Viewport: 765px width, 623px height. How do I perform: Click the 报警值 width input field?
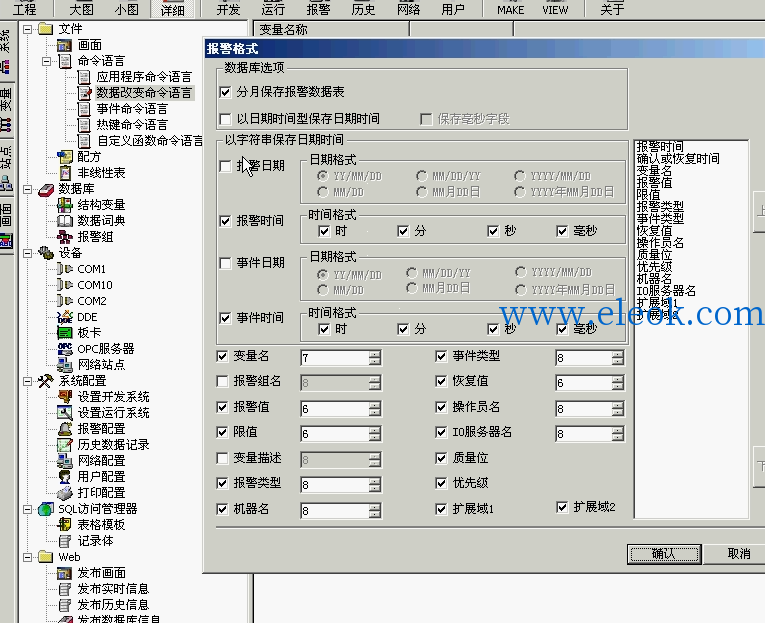[x=335, y=409]
